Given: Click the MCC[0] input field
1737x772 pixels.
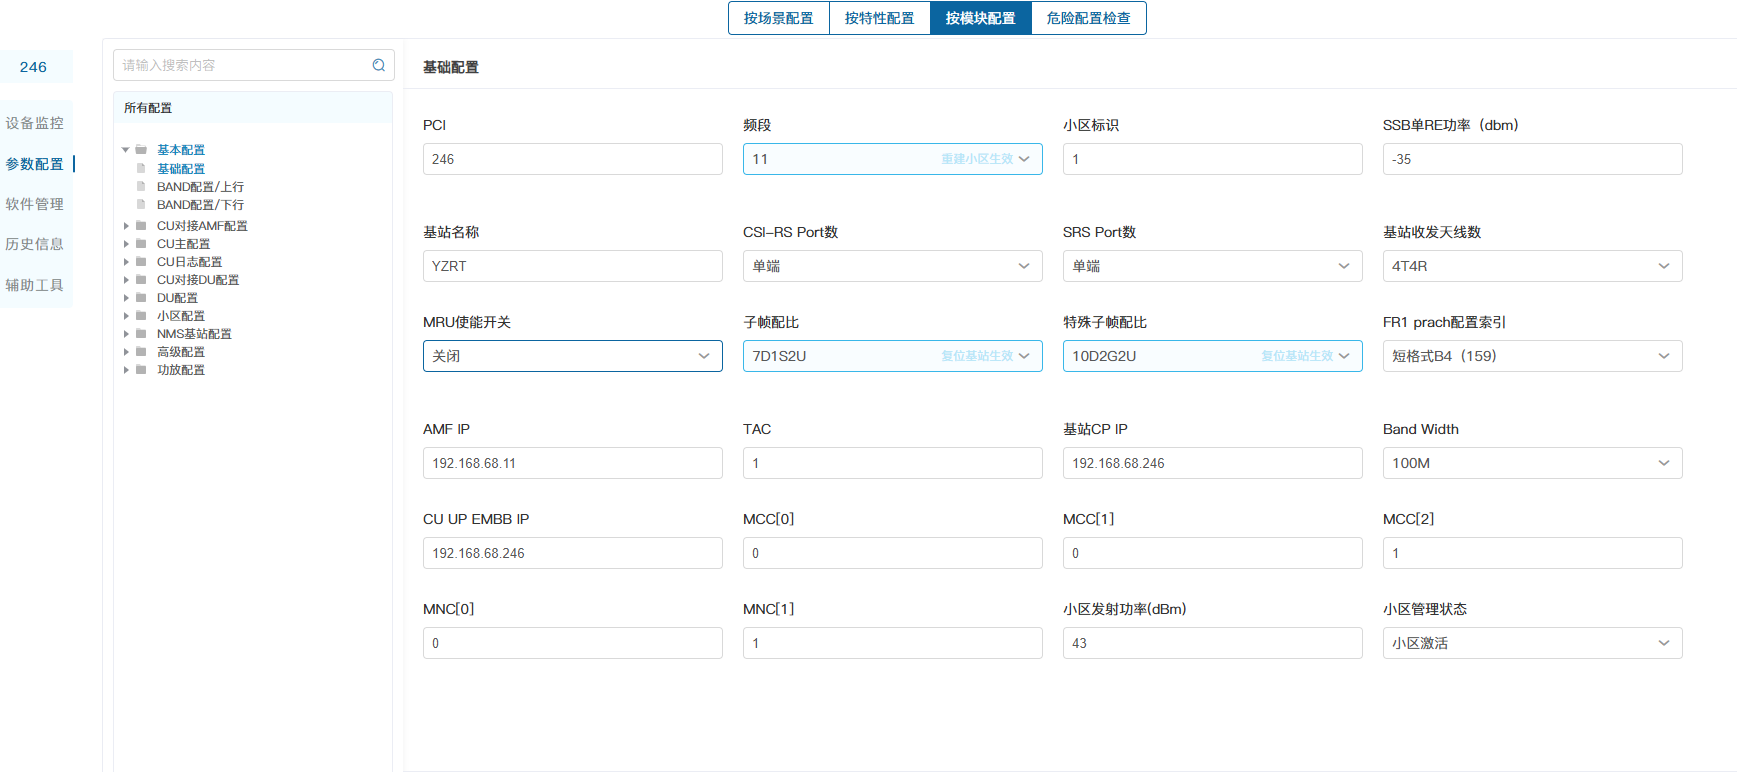Looking at the screenshot, I should (x=892, y=553).
